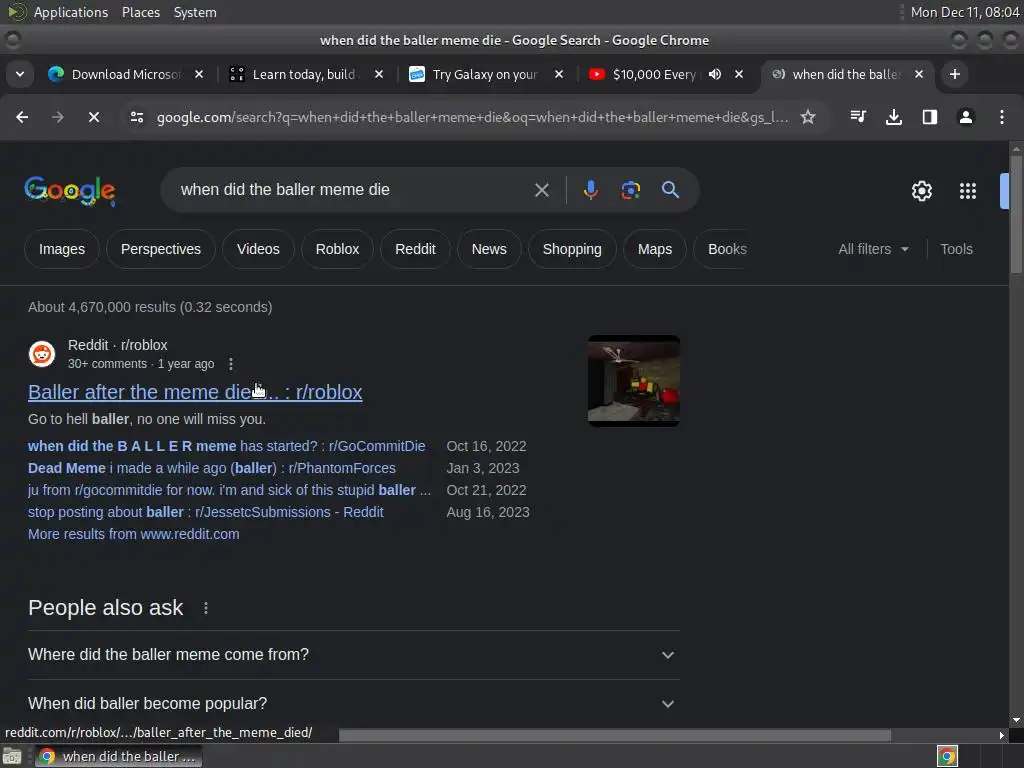
Task: Go to Google homepage via logo
Action: pos(70,191)
